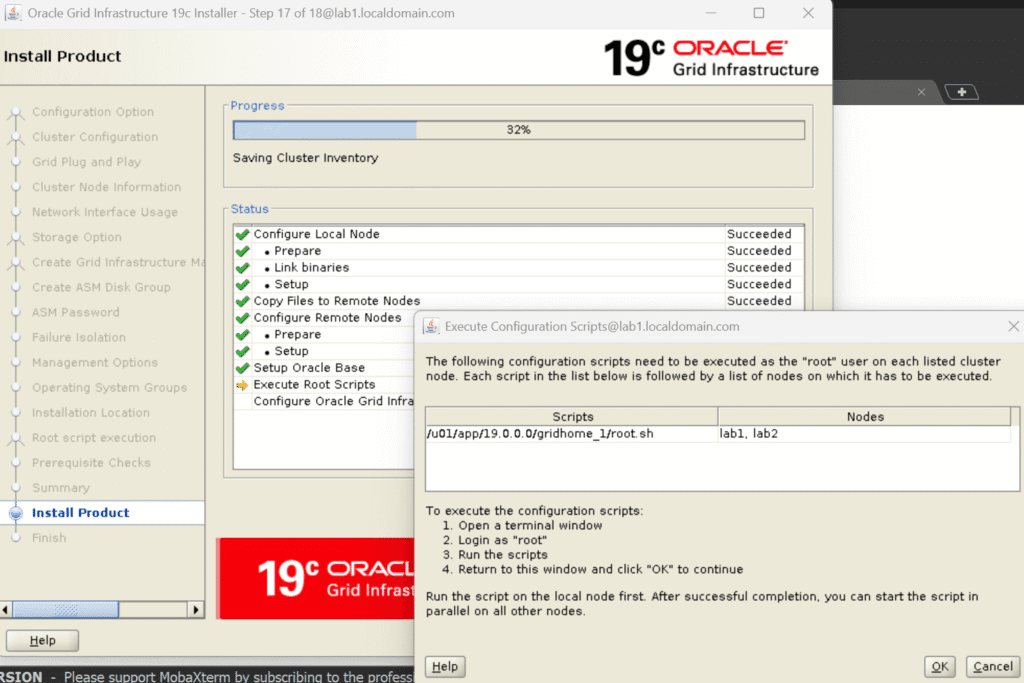Click the Configuration Option step bullet icon
Viewport: 1024px width, 683px height.
16,113
